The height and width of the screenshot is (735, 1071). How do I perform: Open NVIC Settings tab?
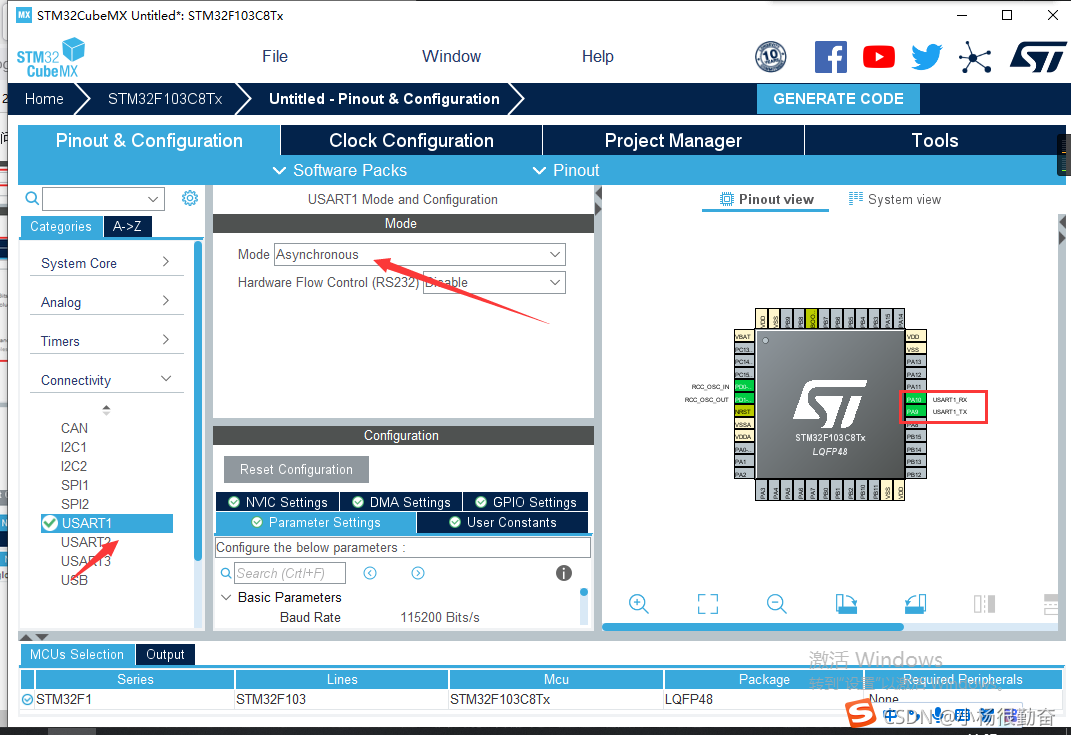pos(277,502)
